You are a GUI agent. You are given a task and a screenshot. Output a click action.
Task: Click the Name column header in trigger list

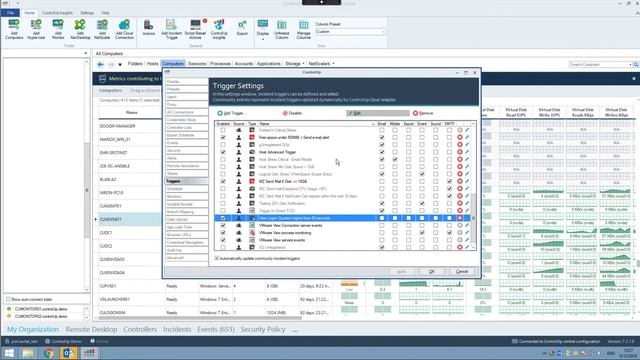coord(316,124)
